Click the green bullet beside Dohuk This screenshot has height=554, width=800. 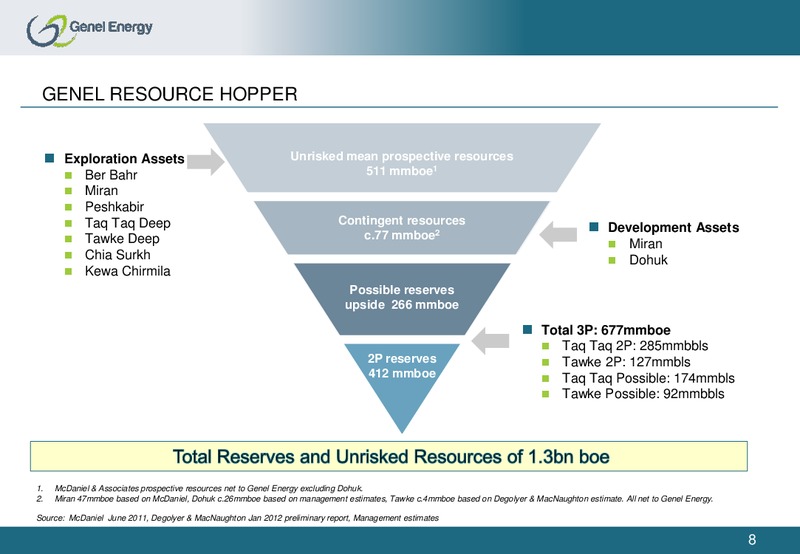click(x=612, y=261)
